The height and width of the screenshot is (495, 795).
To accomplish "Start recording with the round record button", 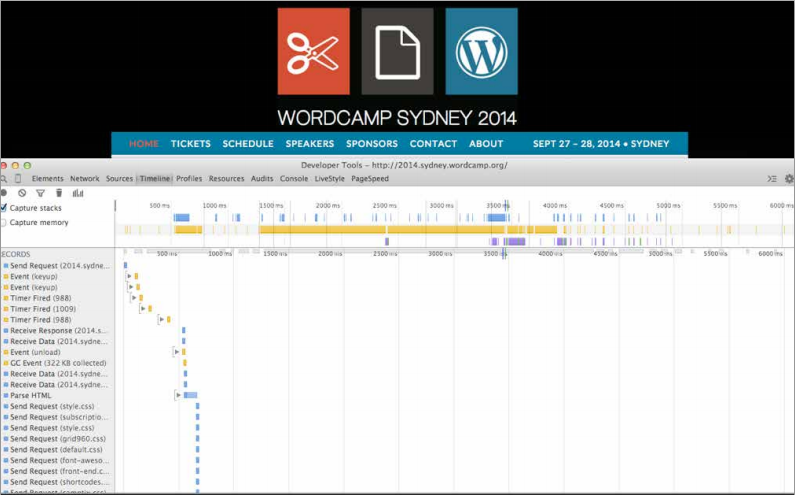I will 4,193.
